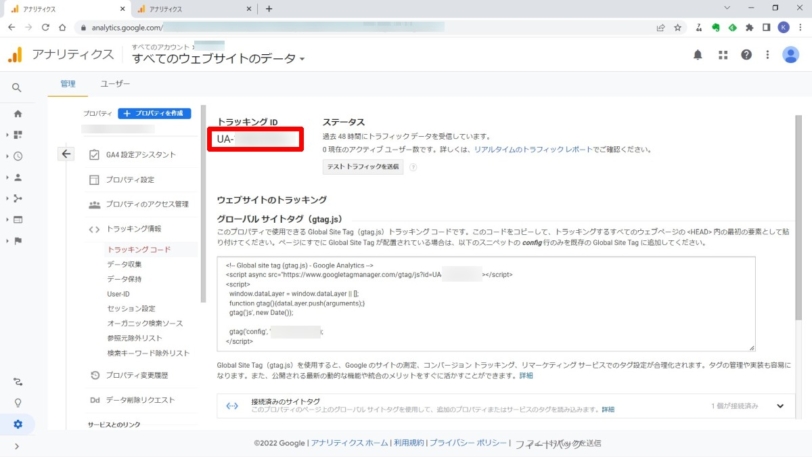
Task: Click the プロパティを作成 button
Action: pos(154,113)
